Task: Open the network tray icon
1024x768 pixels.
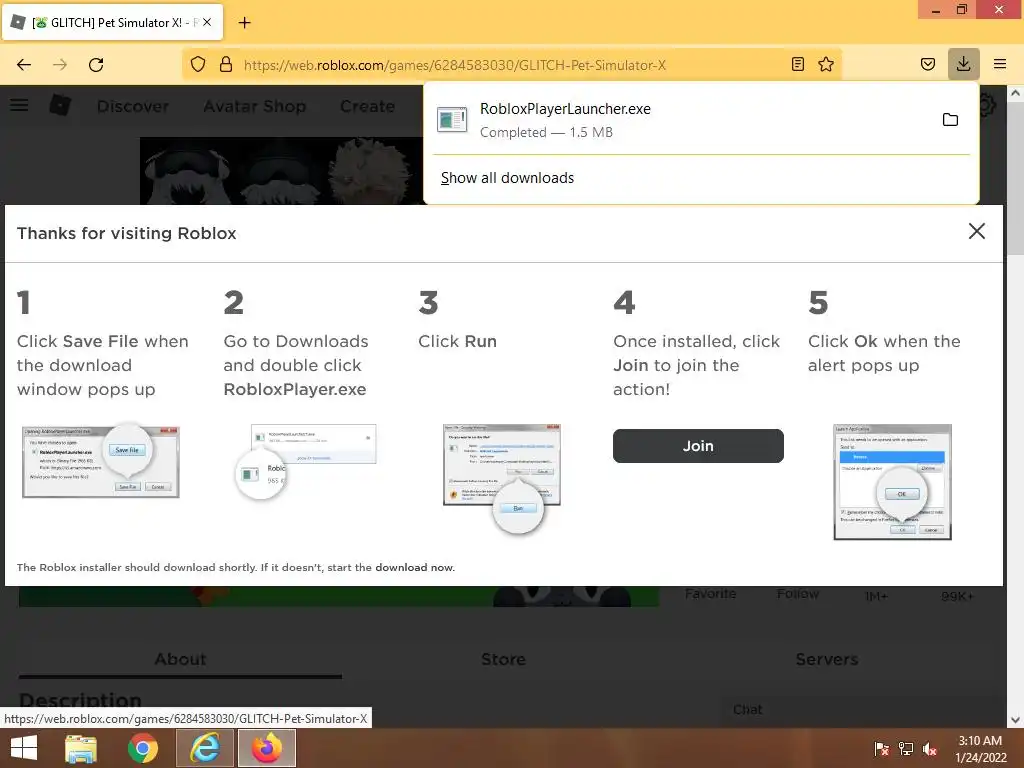Action: click(906, 749)
